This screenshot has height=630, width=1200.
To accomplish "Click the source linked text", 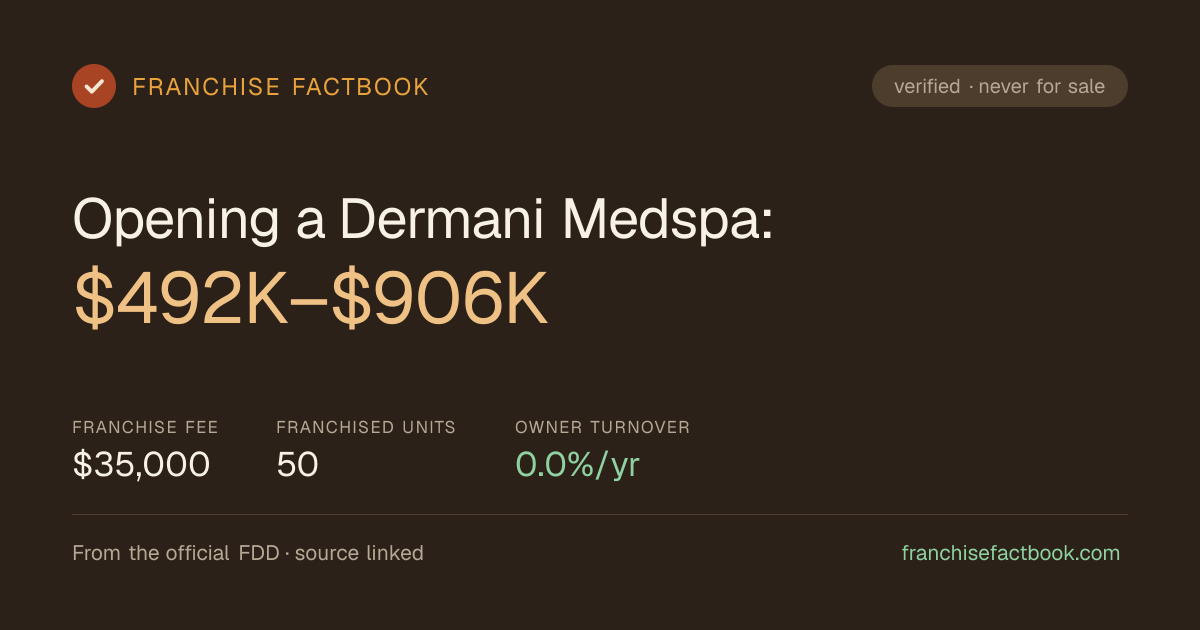I will pyautogui.click(x=359, y=553).
